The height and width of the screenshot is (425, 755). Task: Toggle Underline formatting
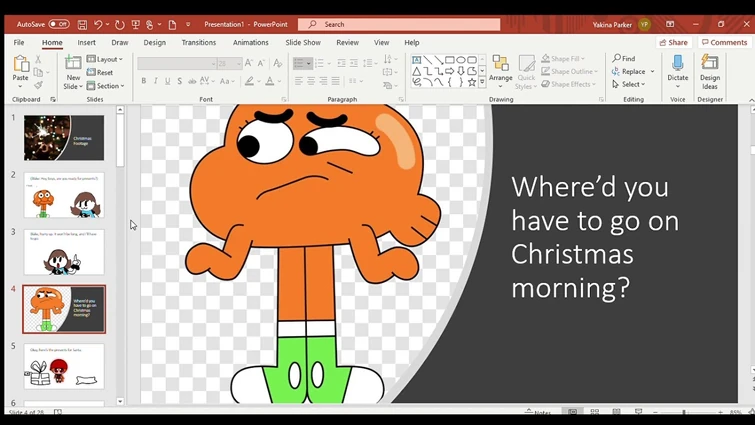(168, 81)
